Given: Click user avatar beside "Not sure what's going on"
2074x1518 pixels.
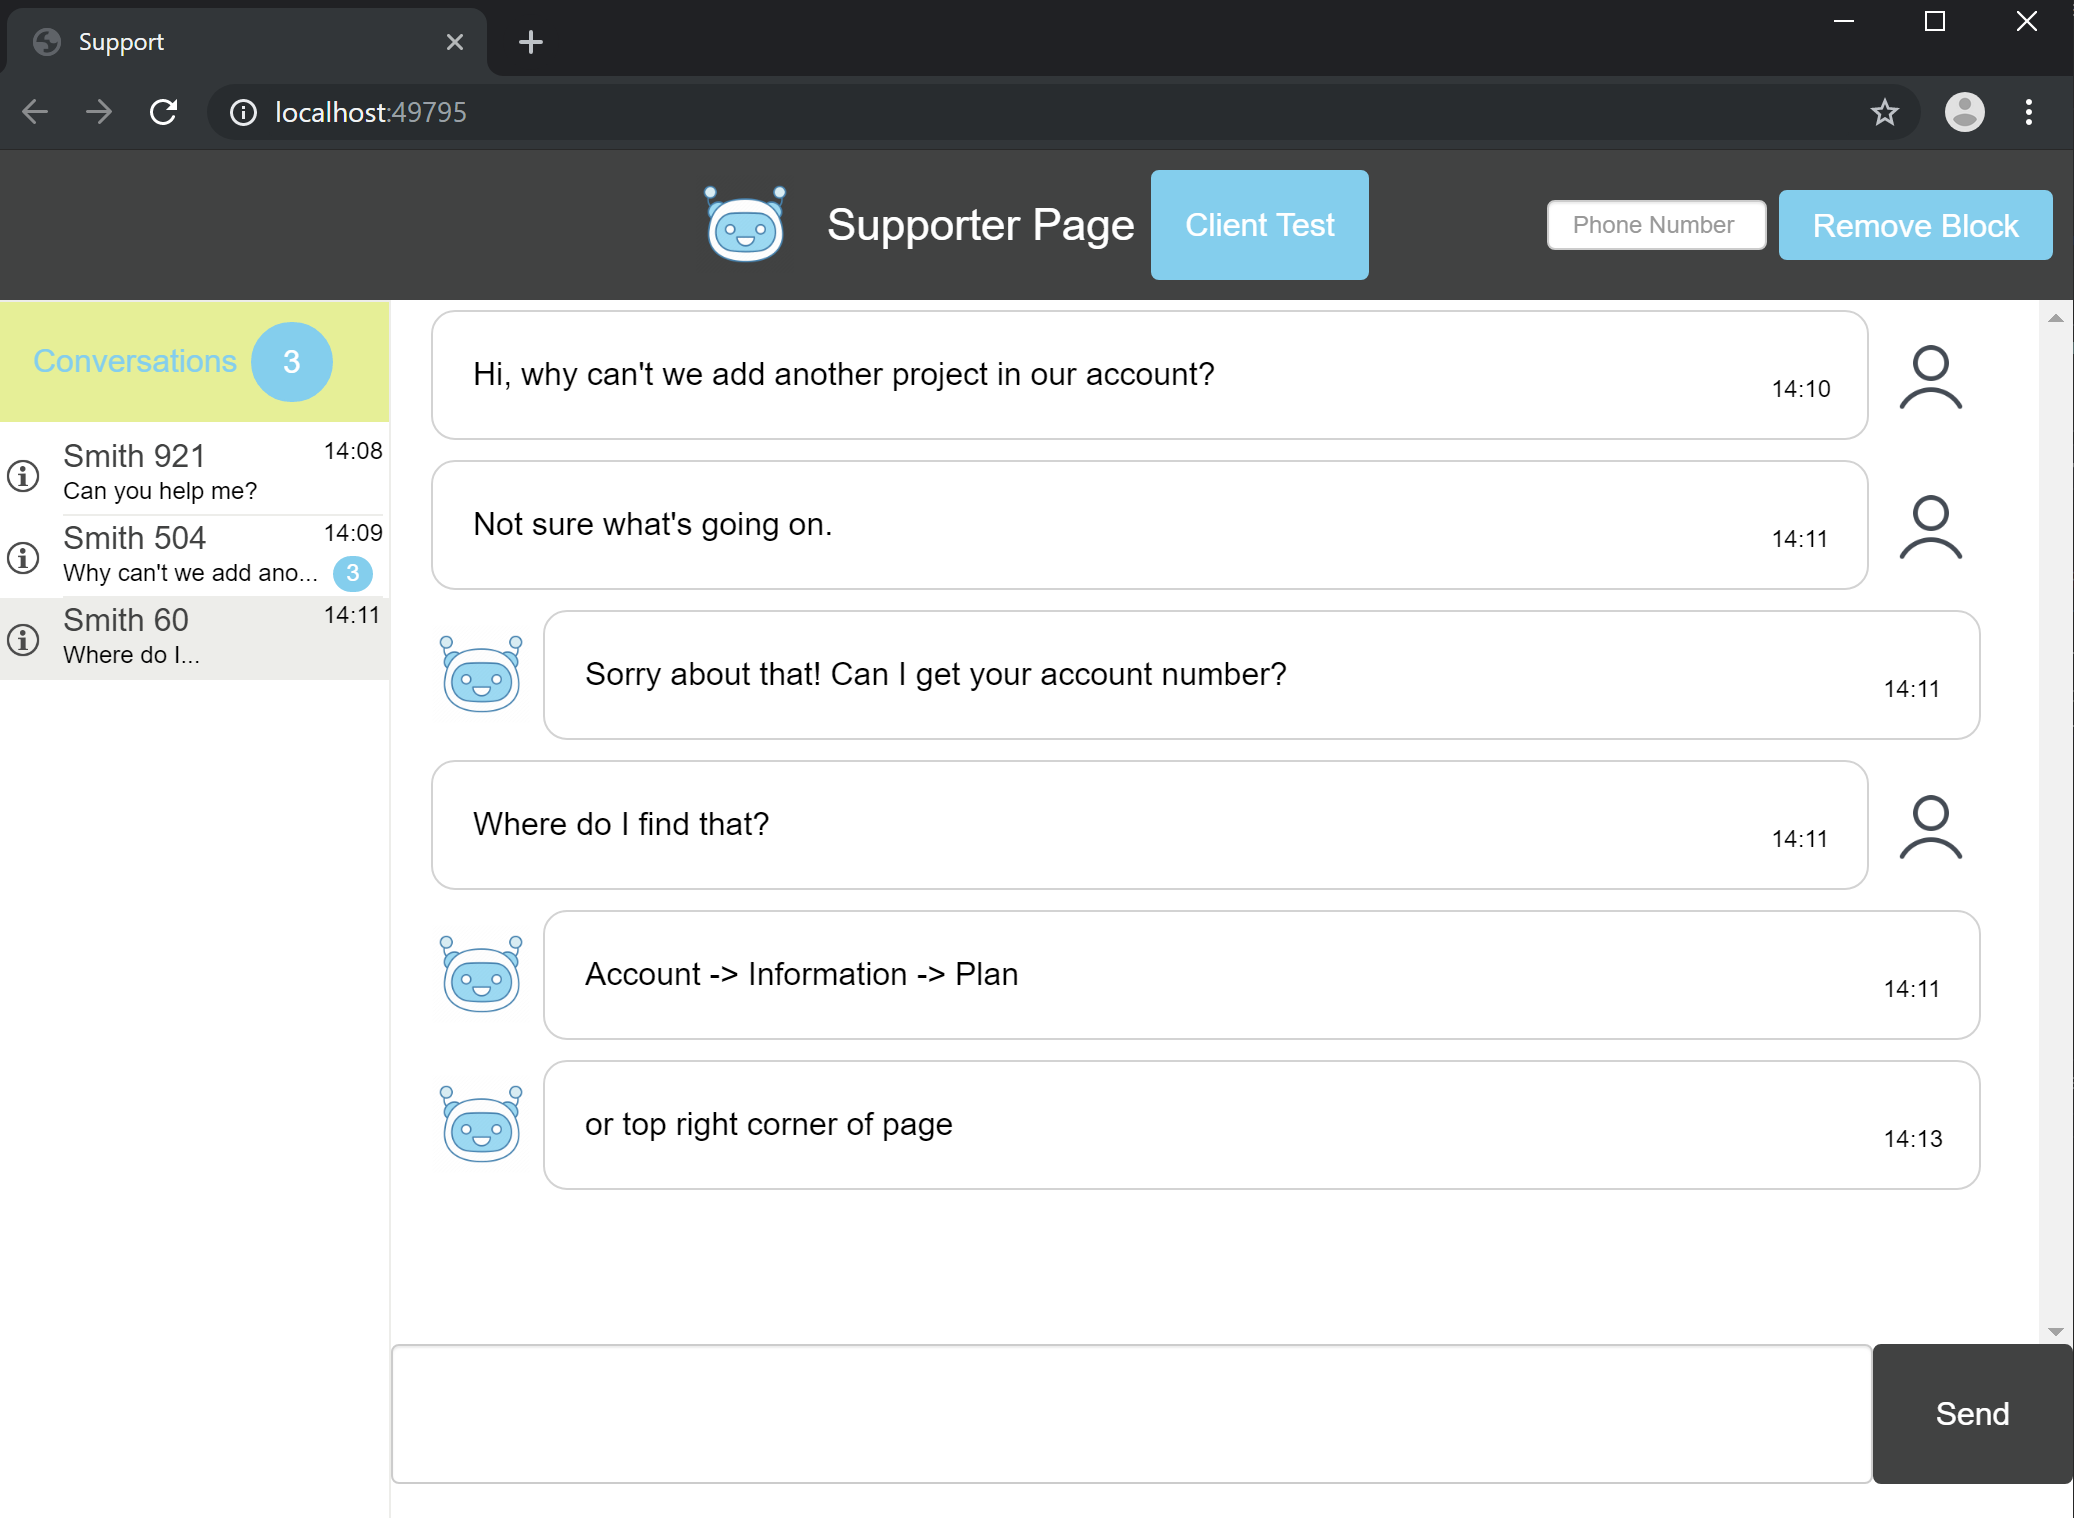Looking at the screenshot, I should 1930,526.
